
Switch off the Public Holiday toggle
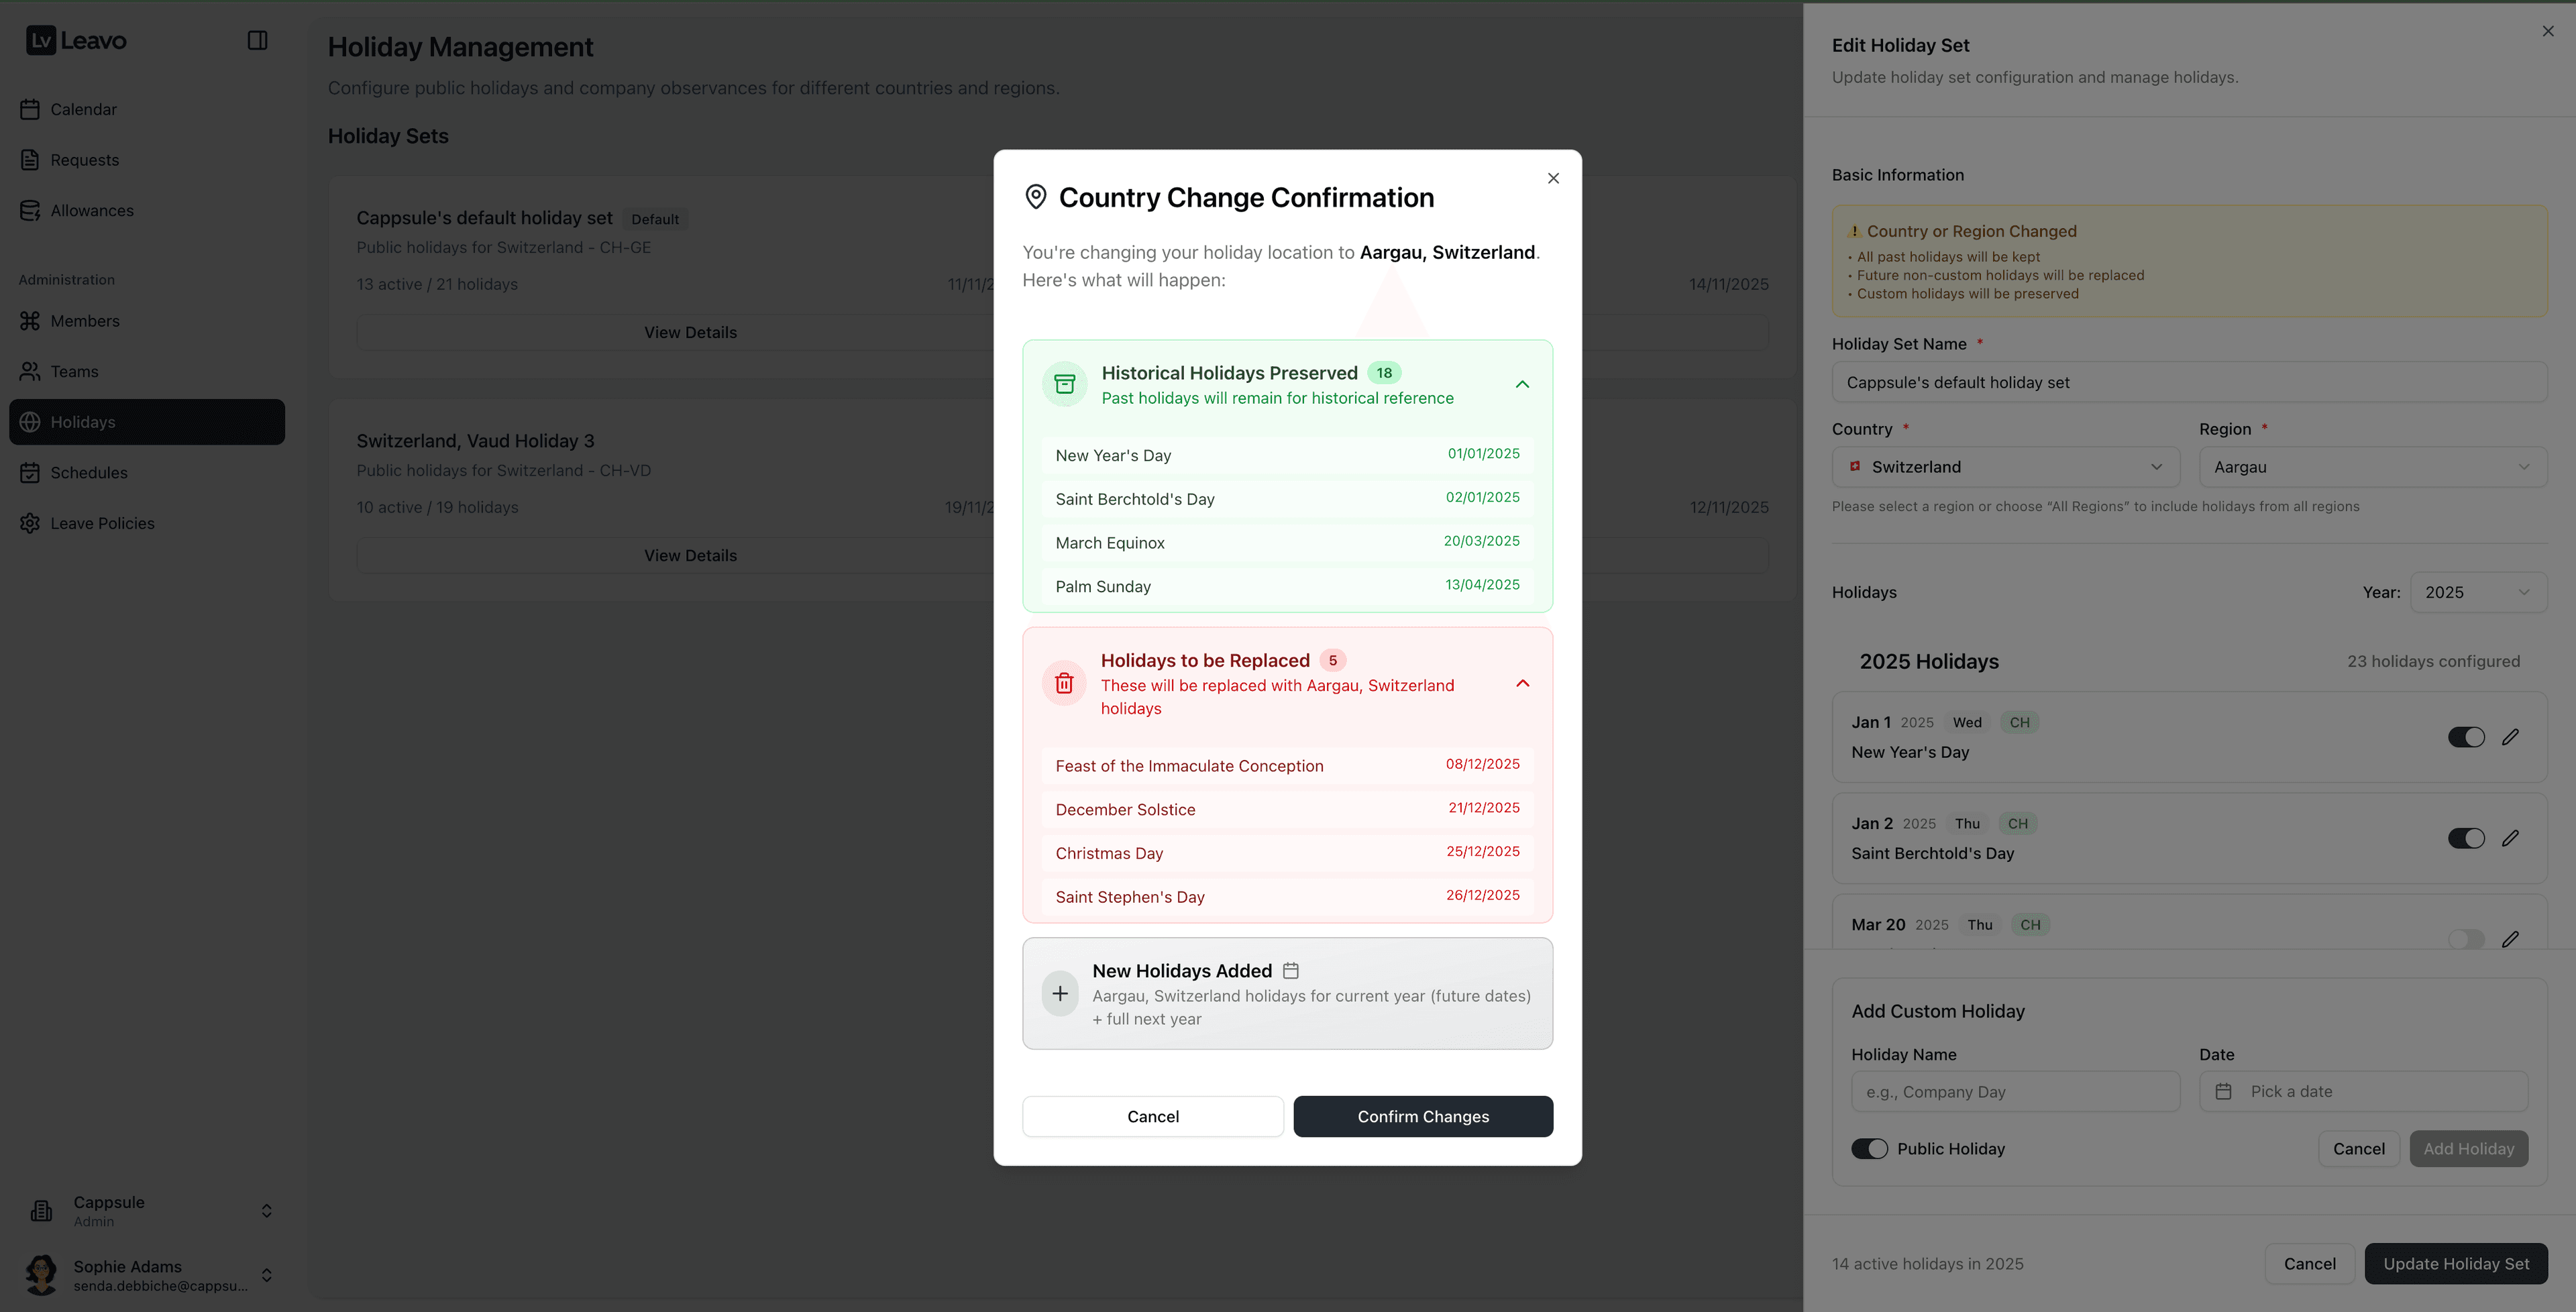point(1869,1148)
